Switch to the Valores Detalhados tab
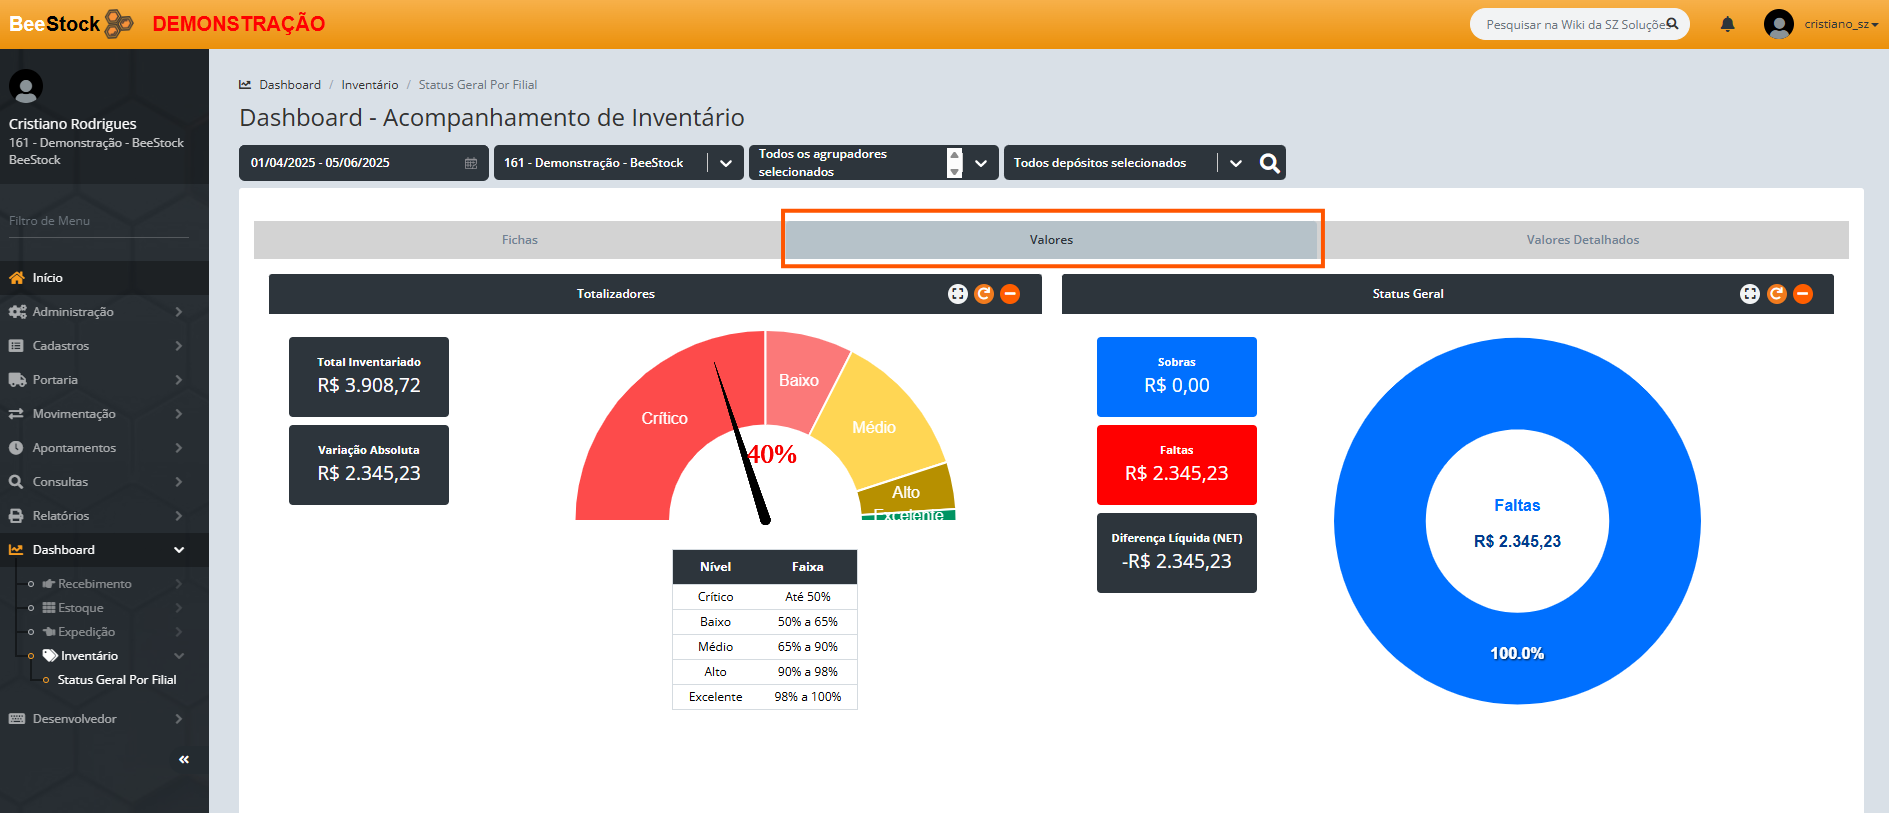This screenshot has height=813, width=1889. pos(1582,240)
